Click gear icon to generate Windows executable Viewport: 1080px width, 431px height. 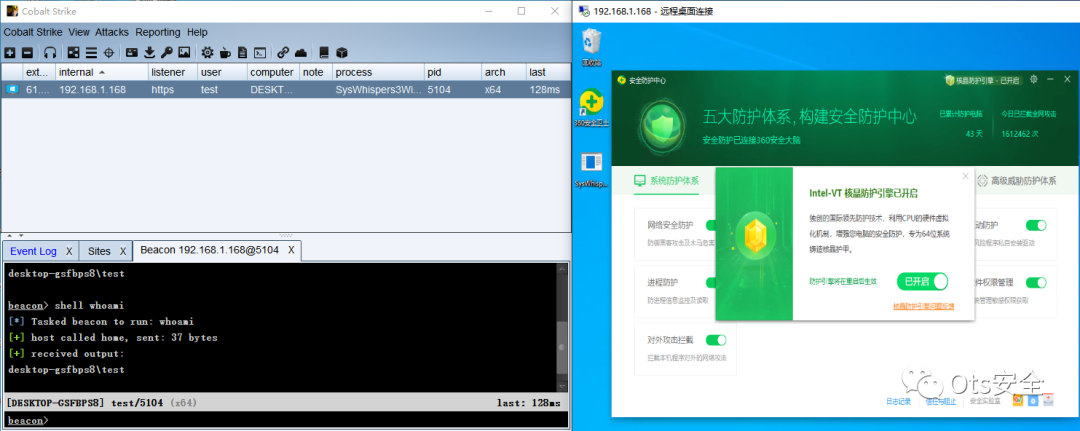207,52
